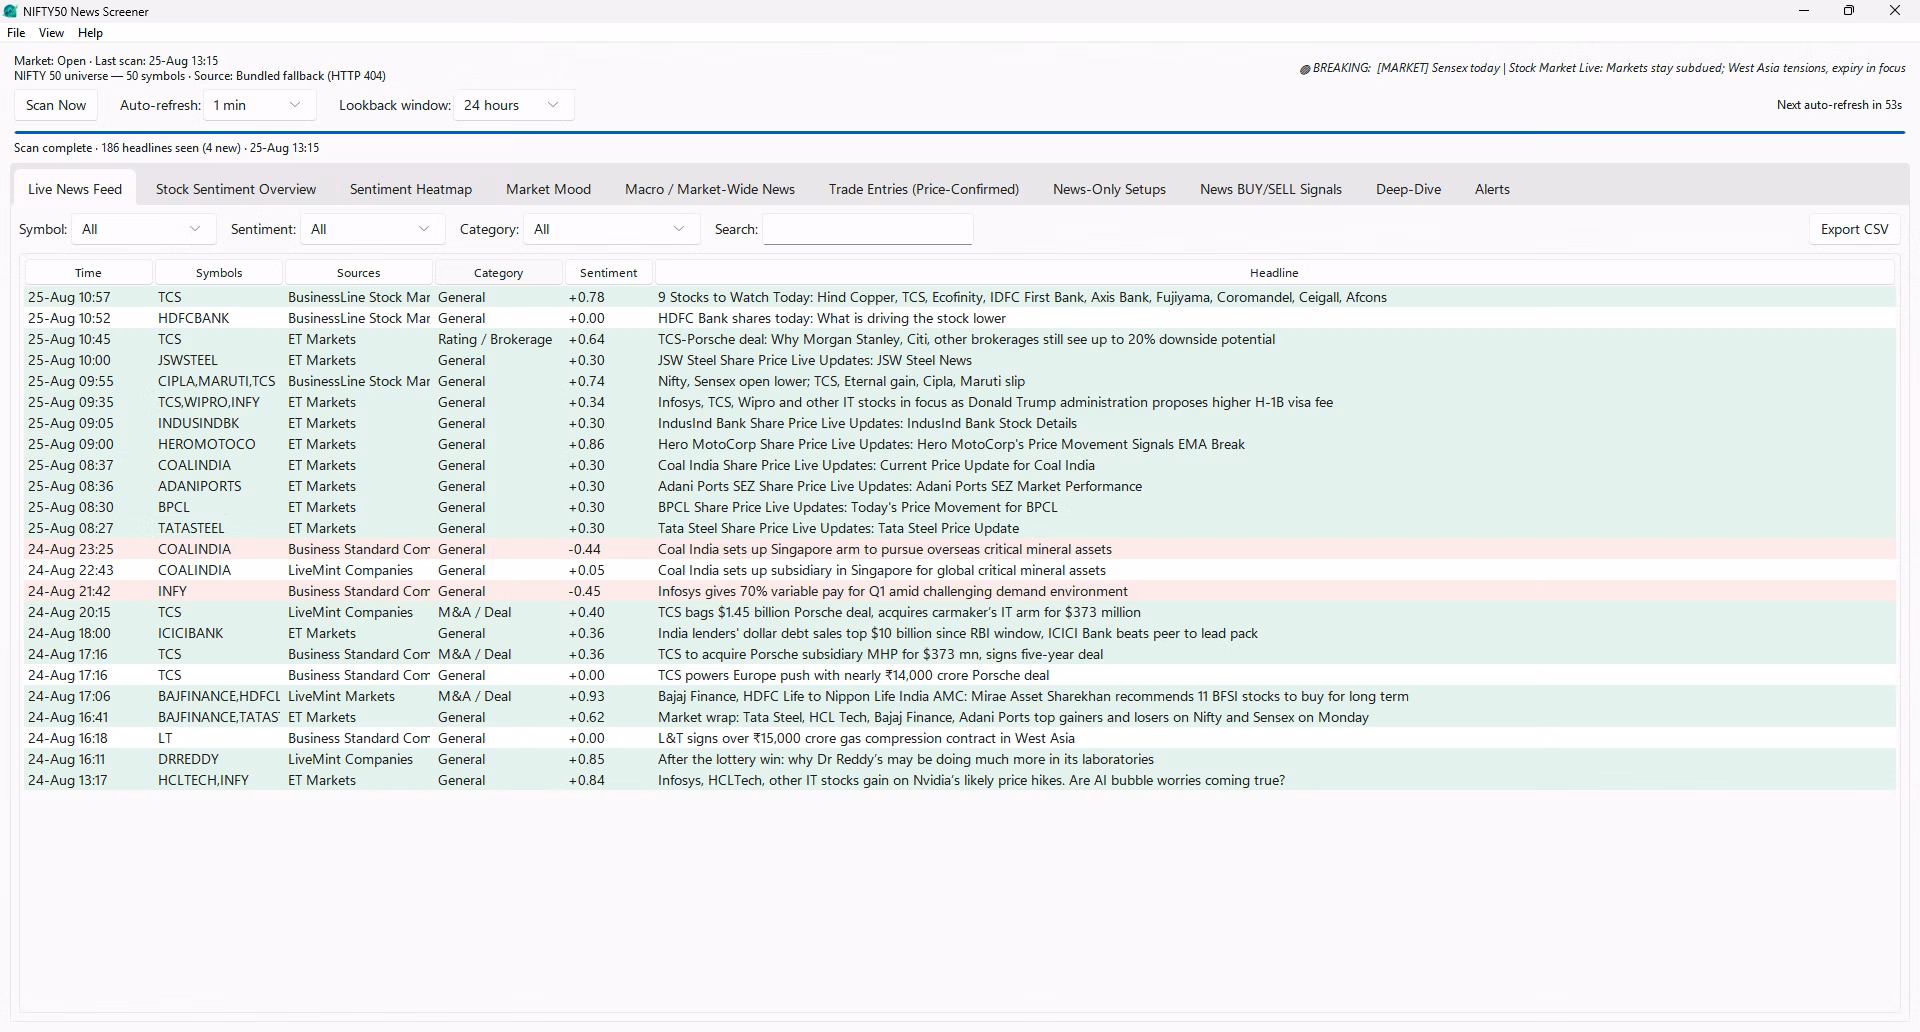The width and height of the screenshot is (1920, 1032).
Task: Click the ADANIPORTS symbol cell
Action: (200, 486)
